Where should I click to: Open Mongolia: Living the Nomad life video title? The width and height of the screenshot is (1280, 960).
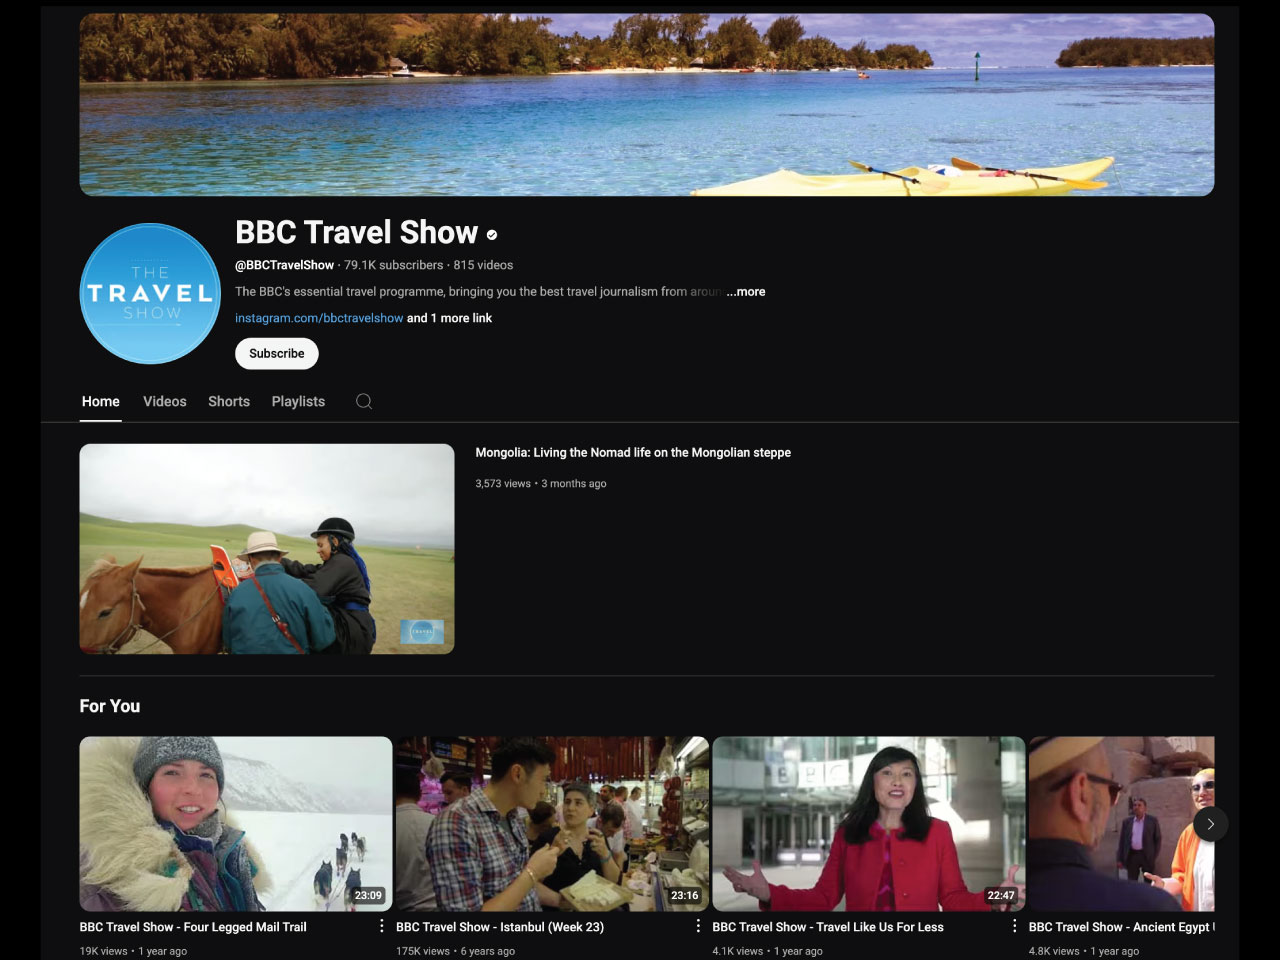coord(633,453)
